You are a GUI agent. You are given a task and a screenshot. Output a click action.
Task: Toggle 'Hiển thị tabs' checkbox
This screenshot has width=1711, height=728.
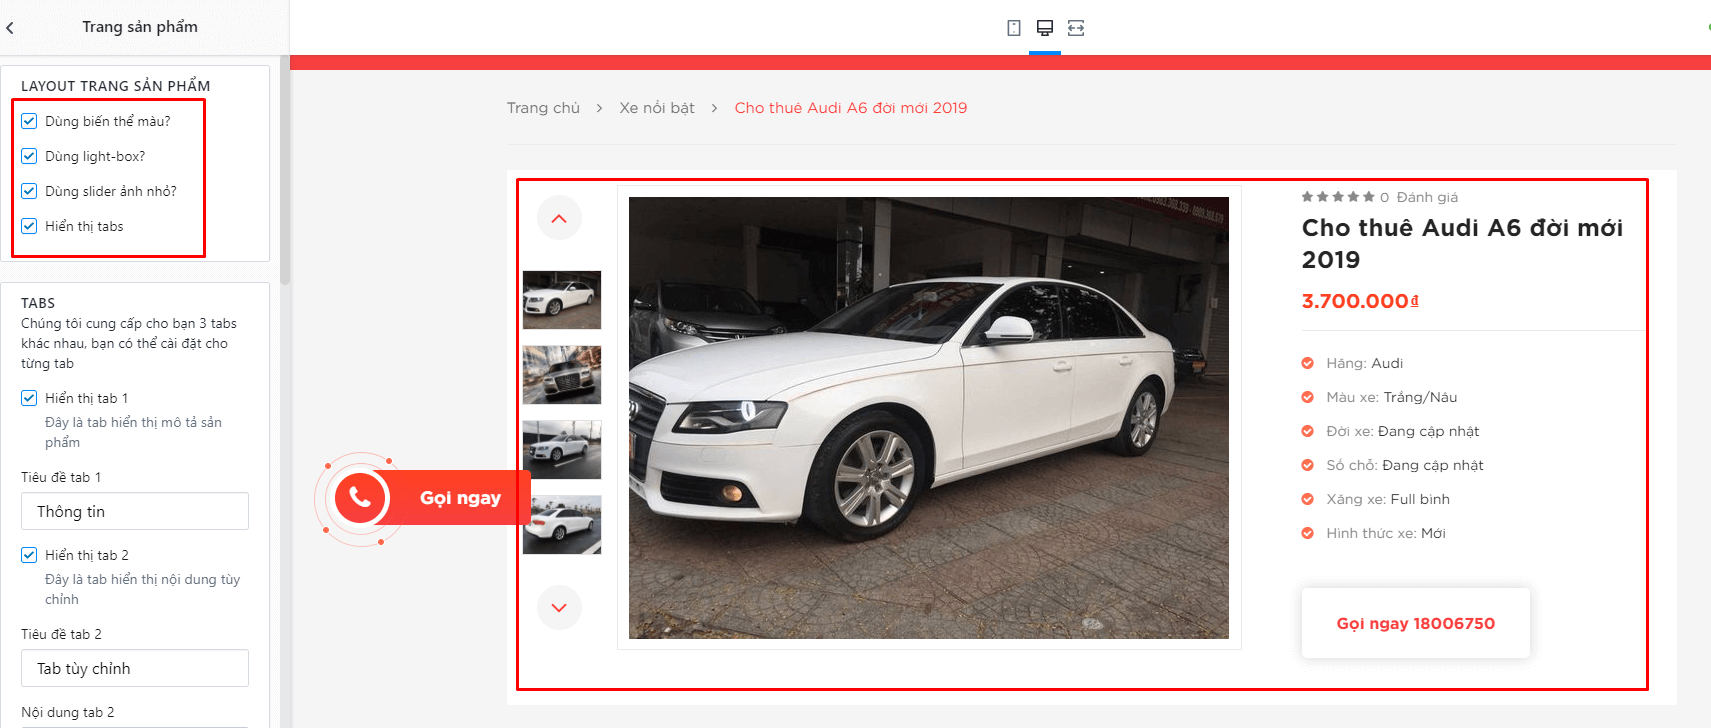[29, 226]
